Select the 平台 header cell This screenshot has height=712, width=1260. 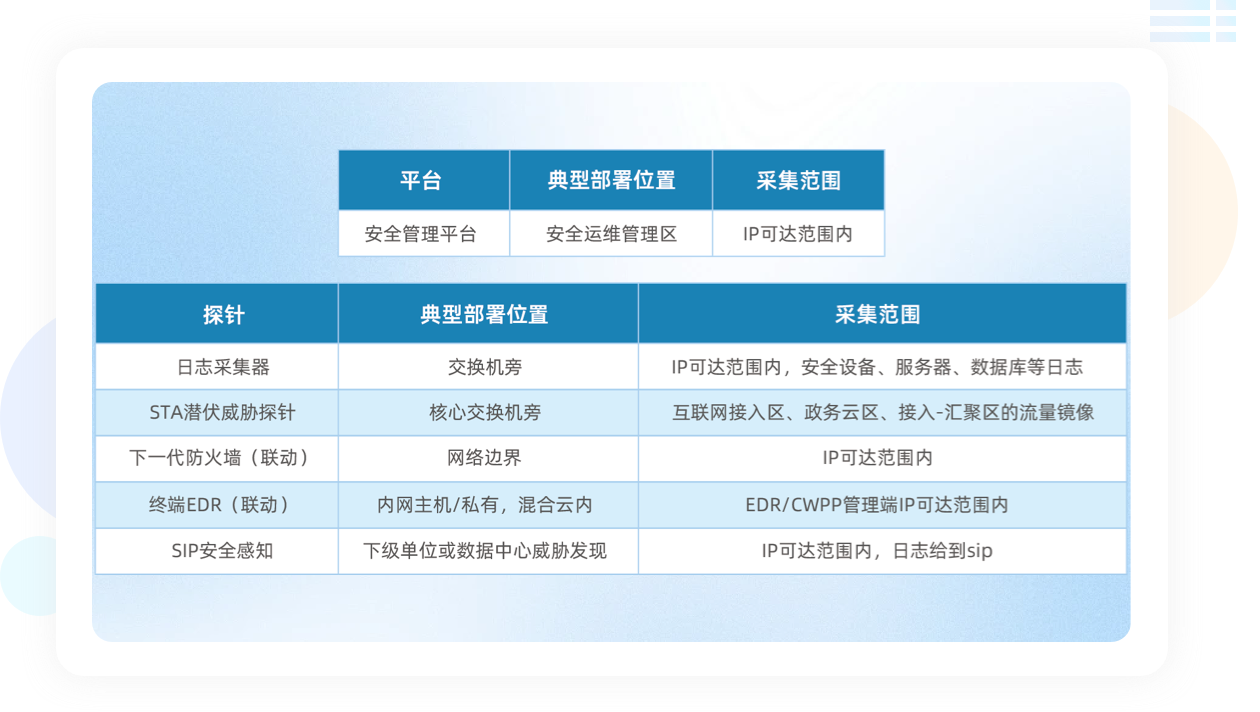pyautogui.click(x=423, y=181)
